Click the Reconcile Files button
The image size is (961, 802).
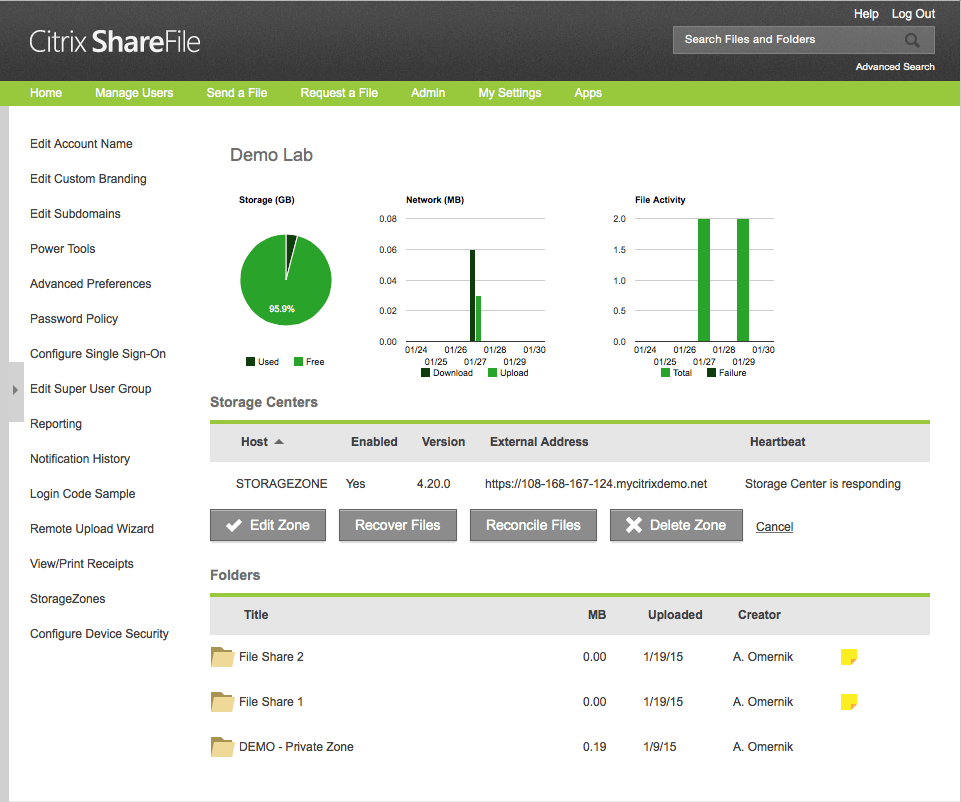click(x=533, y=525)
